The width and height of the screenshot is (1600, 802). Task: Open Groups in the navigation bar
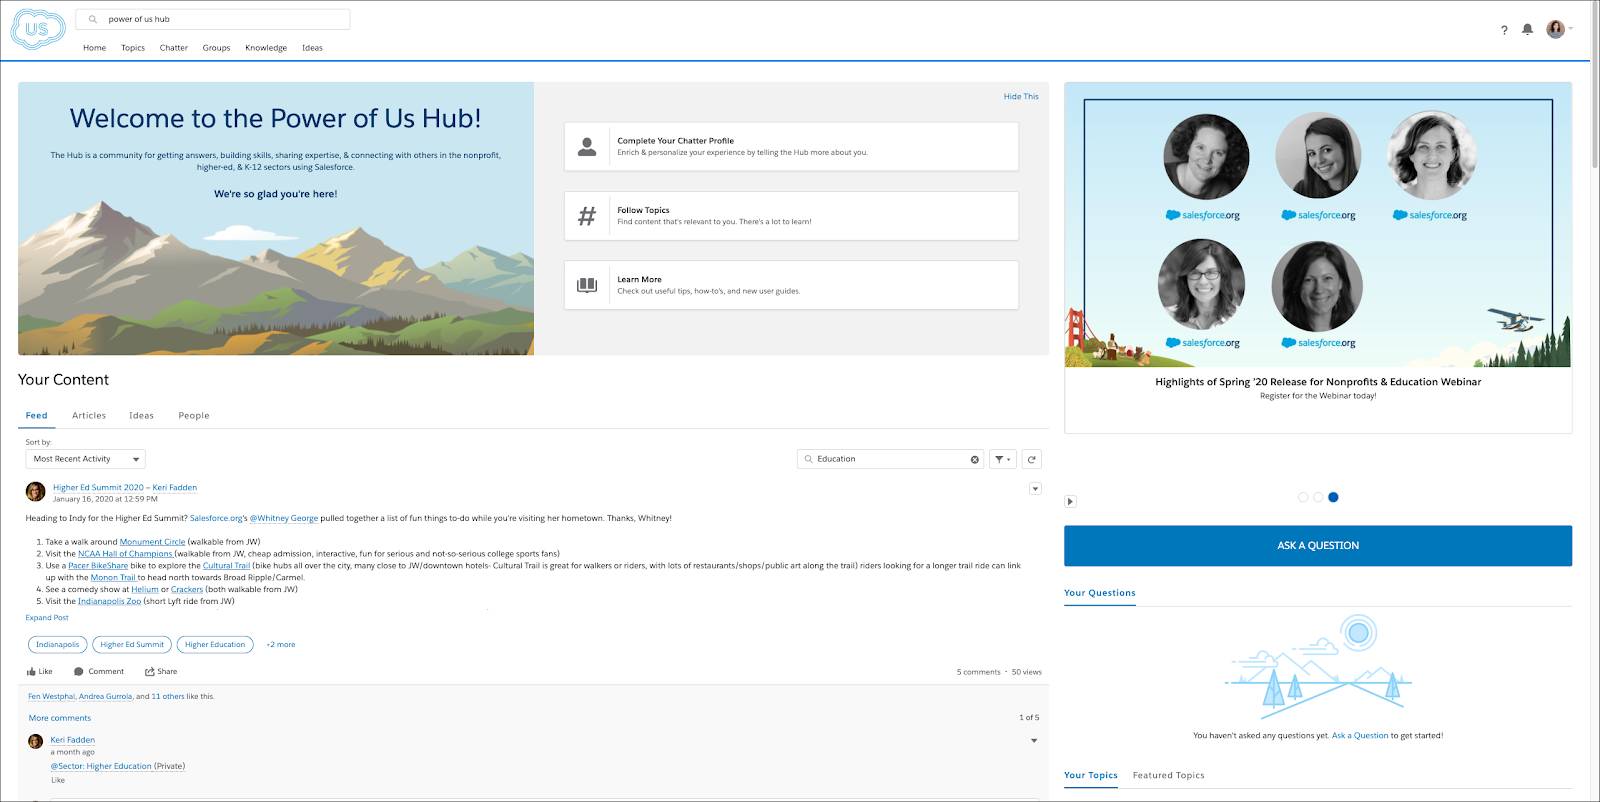click(216, 48)
